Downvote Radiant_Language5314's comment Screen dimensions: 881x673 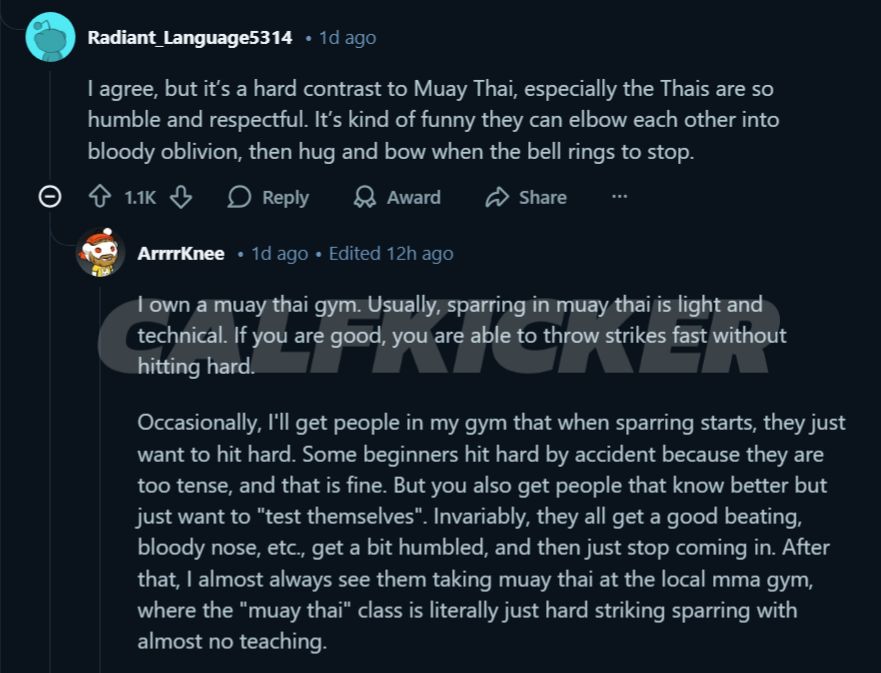180,197
